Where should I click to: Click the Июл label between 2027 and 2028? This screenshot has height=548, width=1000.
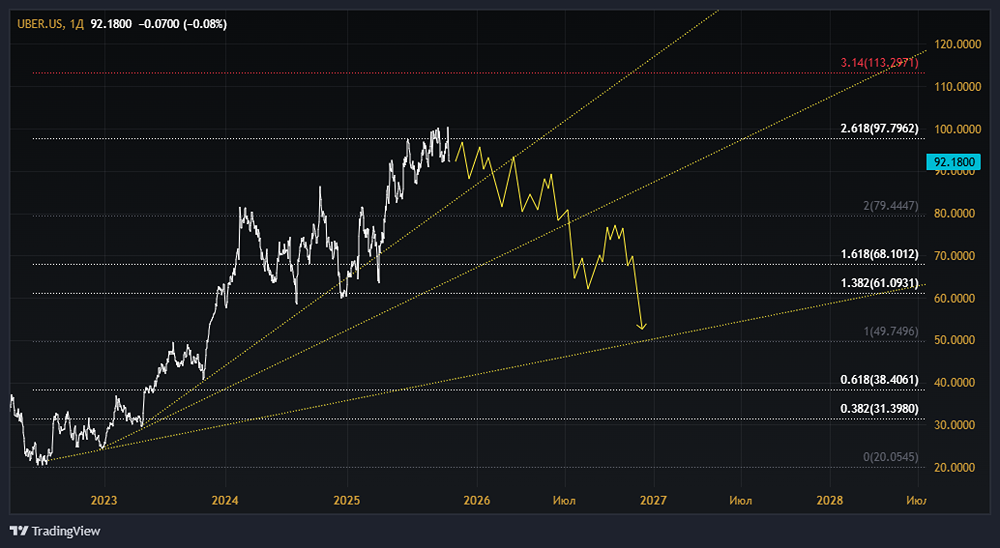[x=740, y=500]
